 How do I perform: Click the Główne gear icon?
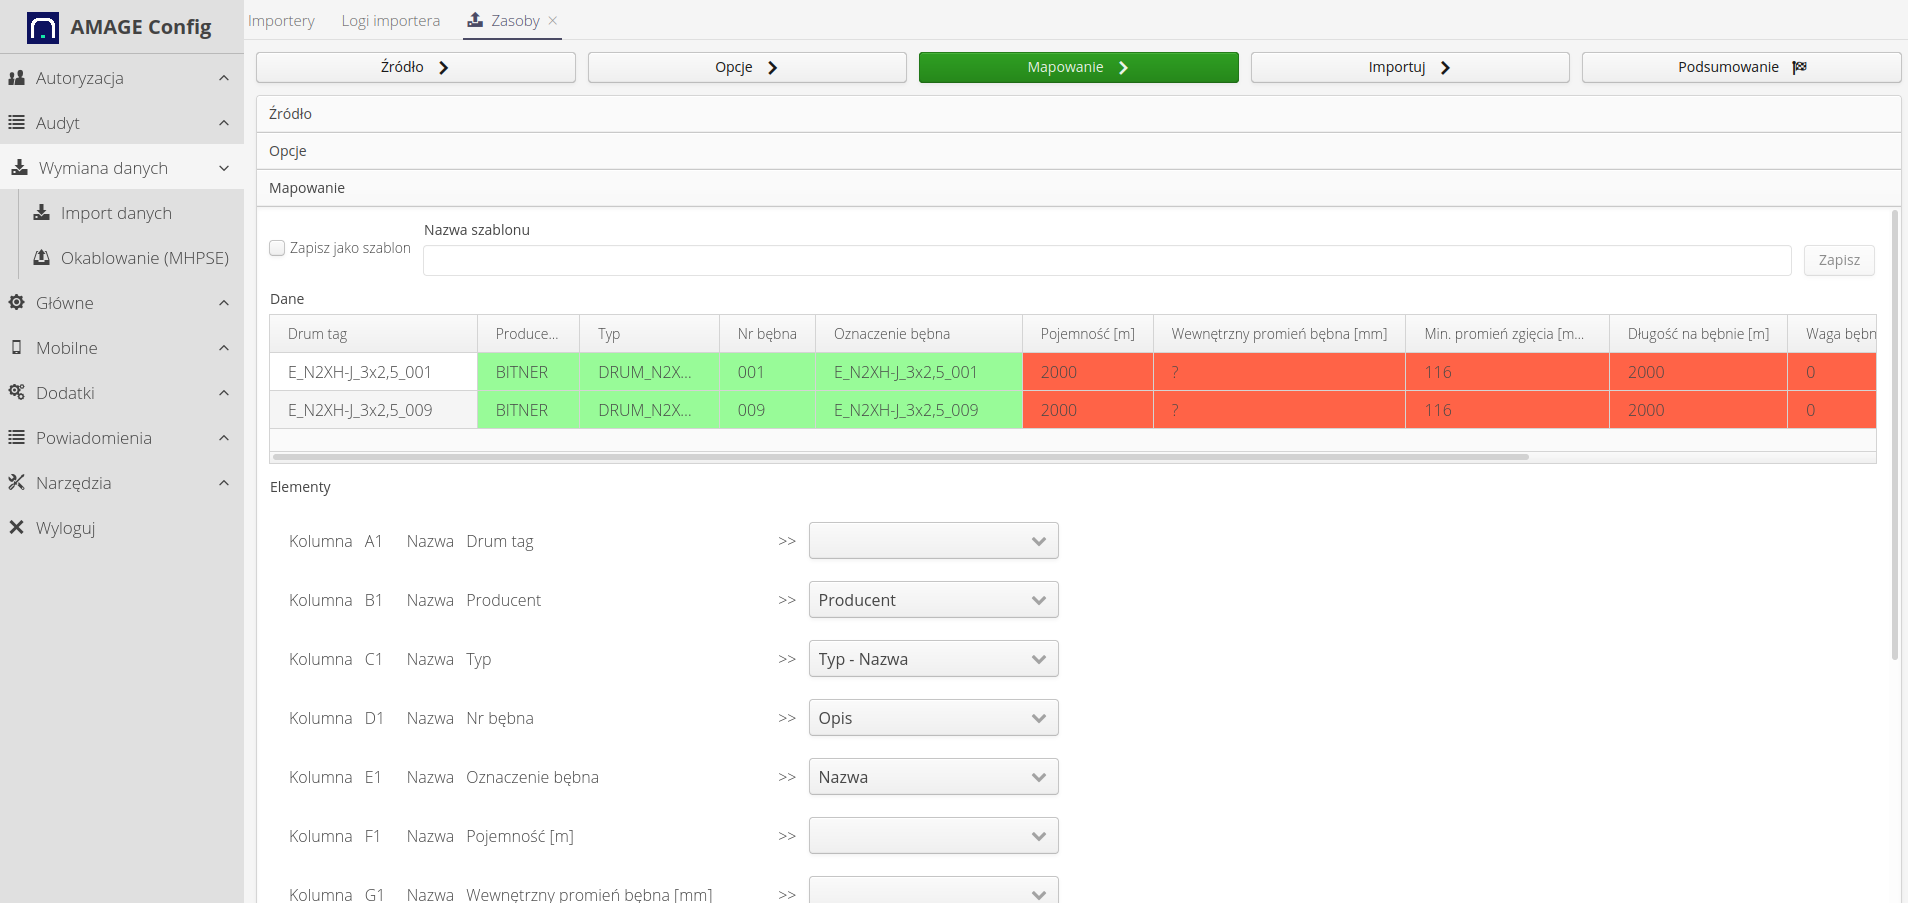(16, 303)
